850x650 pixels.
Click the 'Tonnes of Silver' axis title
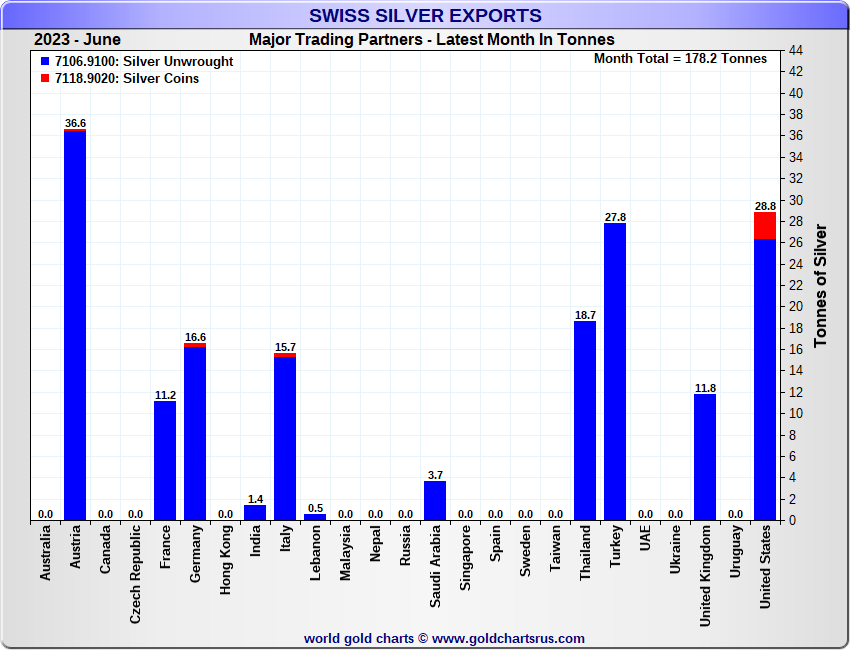pyautogui.click(x=820, y=286)
